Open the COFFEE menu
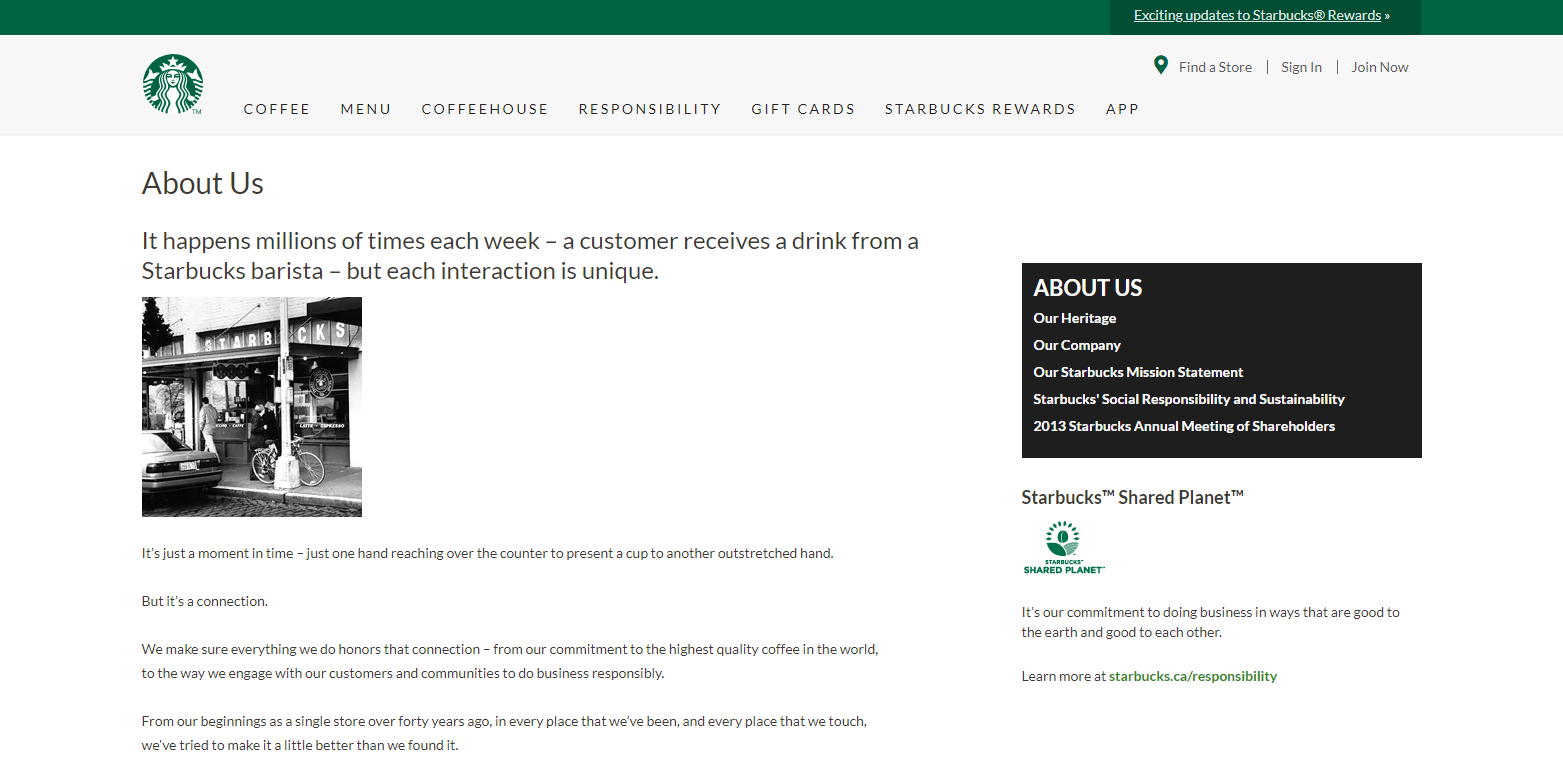Screen dimensions: 1563x775 [277, 109]
